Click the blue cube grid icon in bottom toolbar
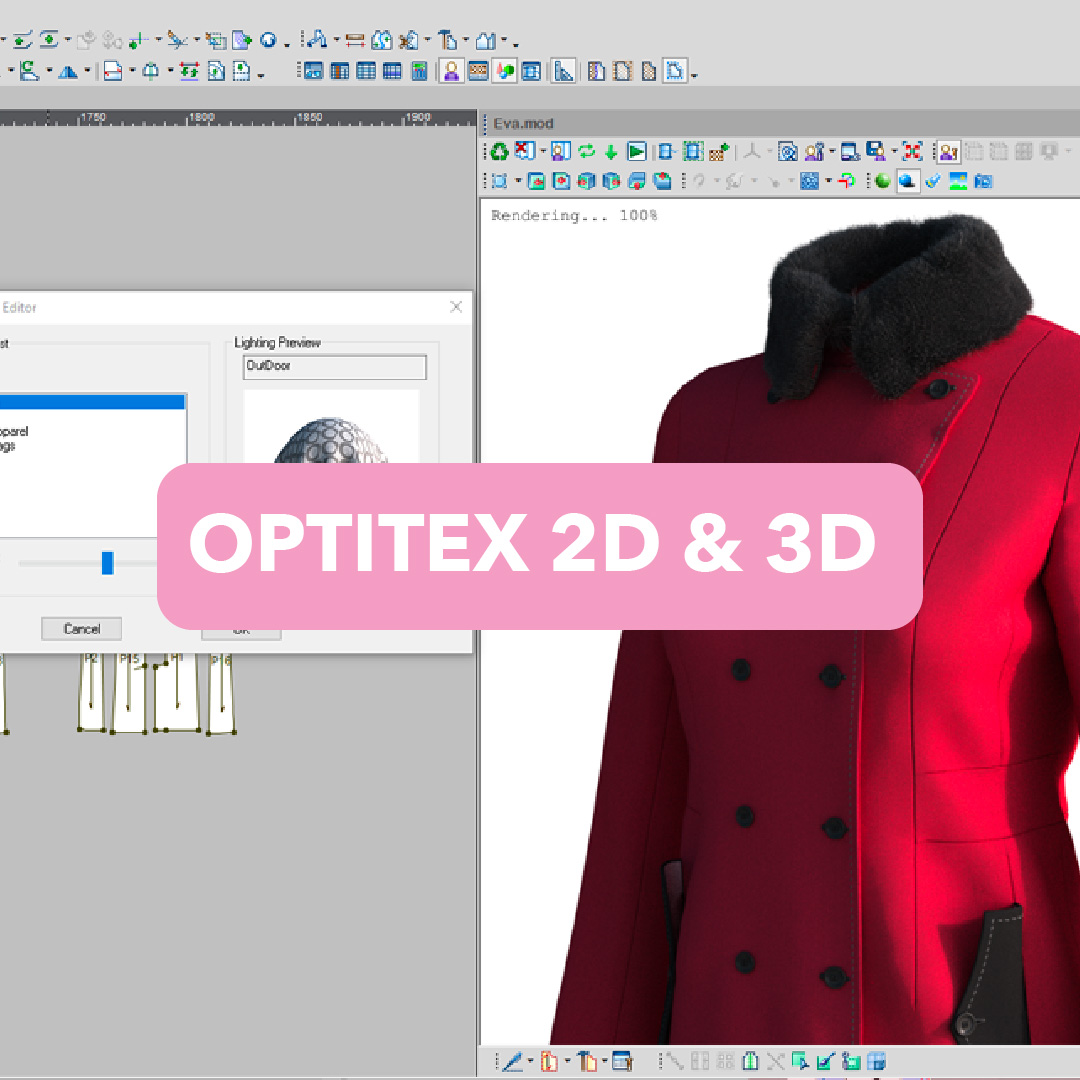1080x1080 pixels. [876, 1061]
